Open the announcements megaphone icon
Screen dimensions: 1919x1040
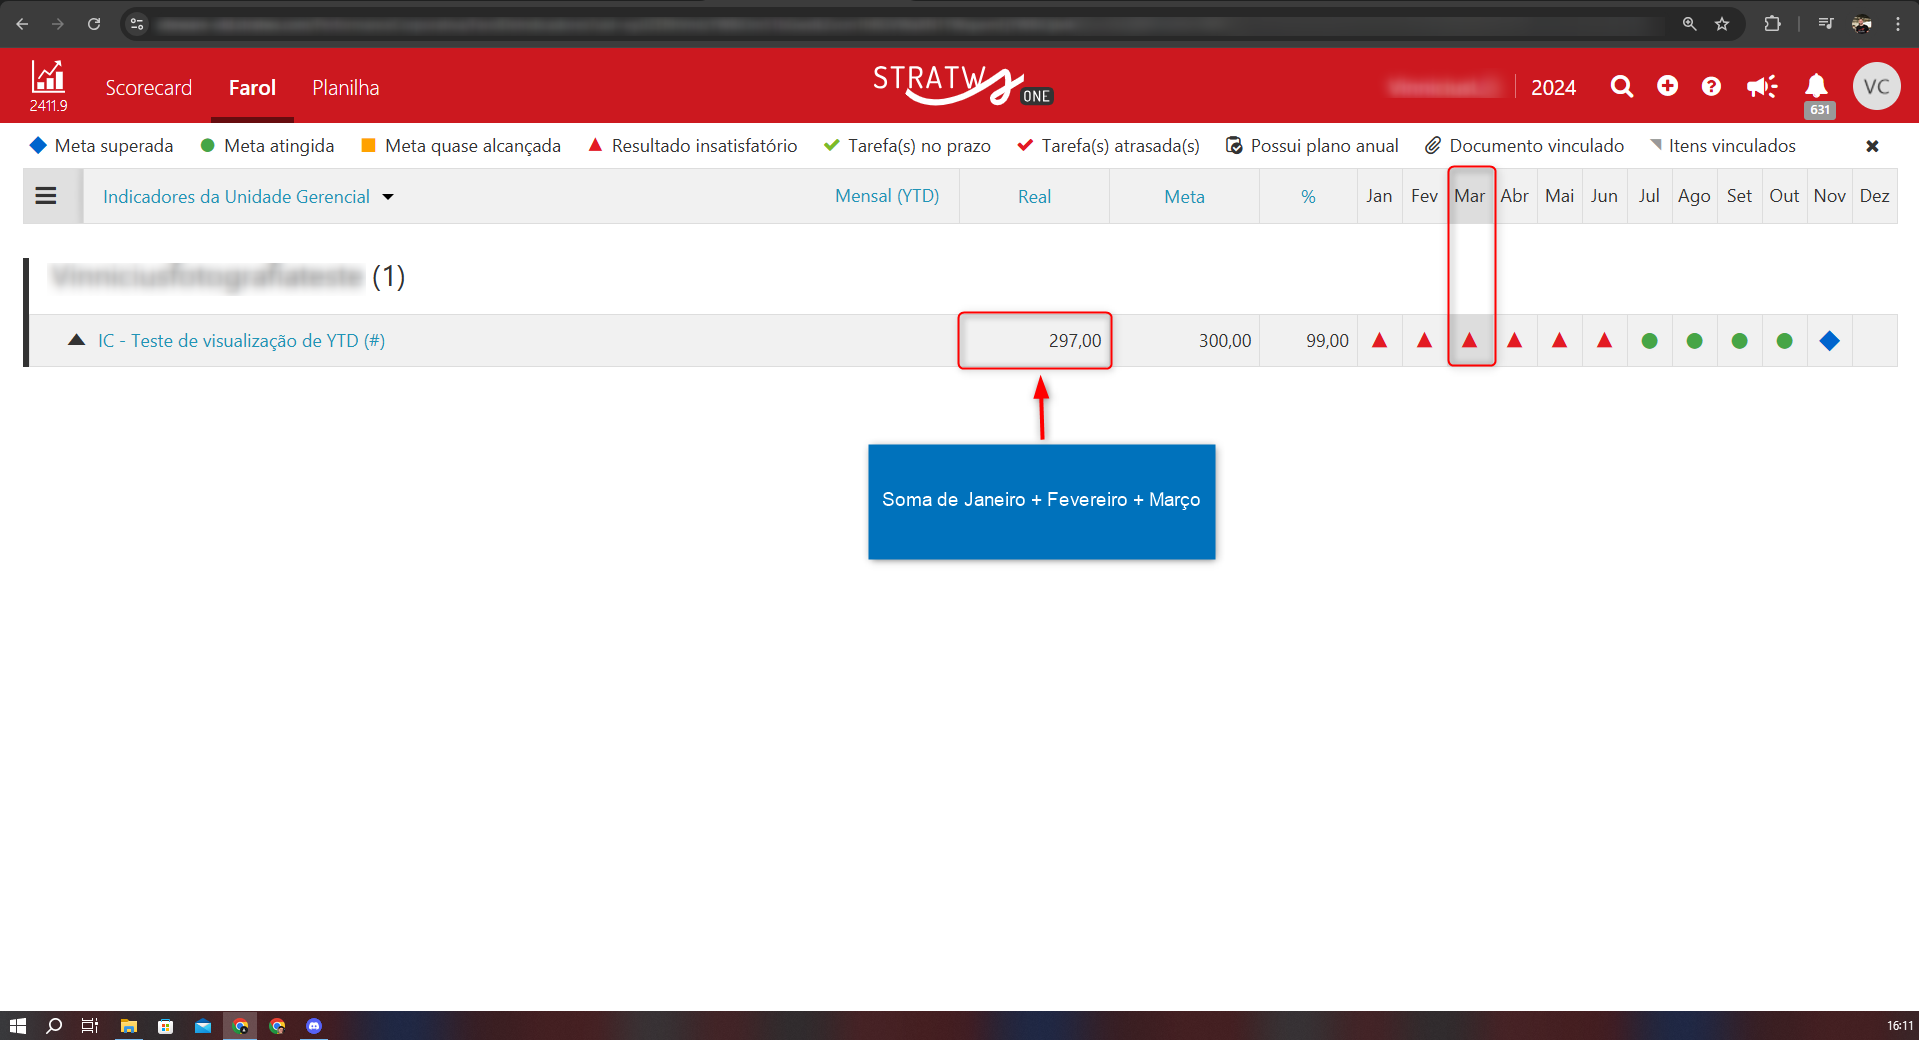[1762, 87]
